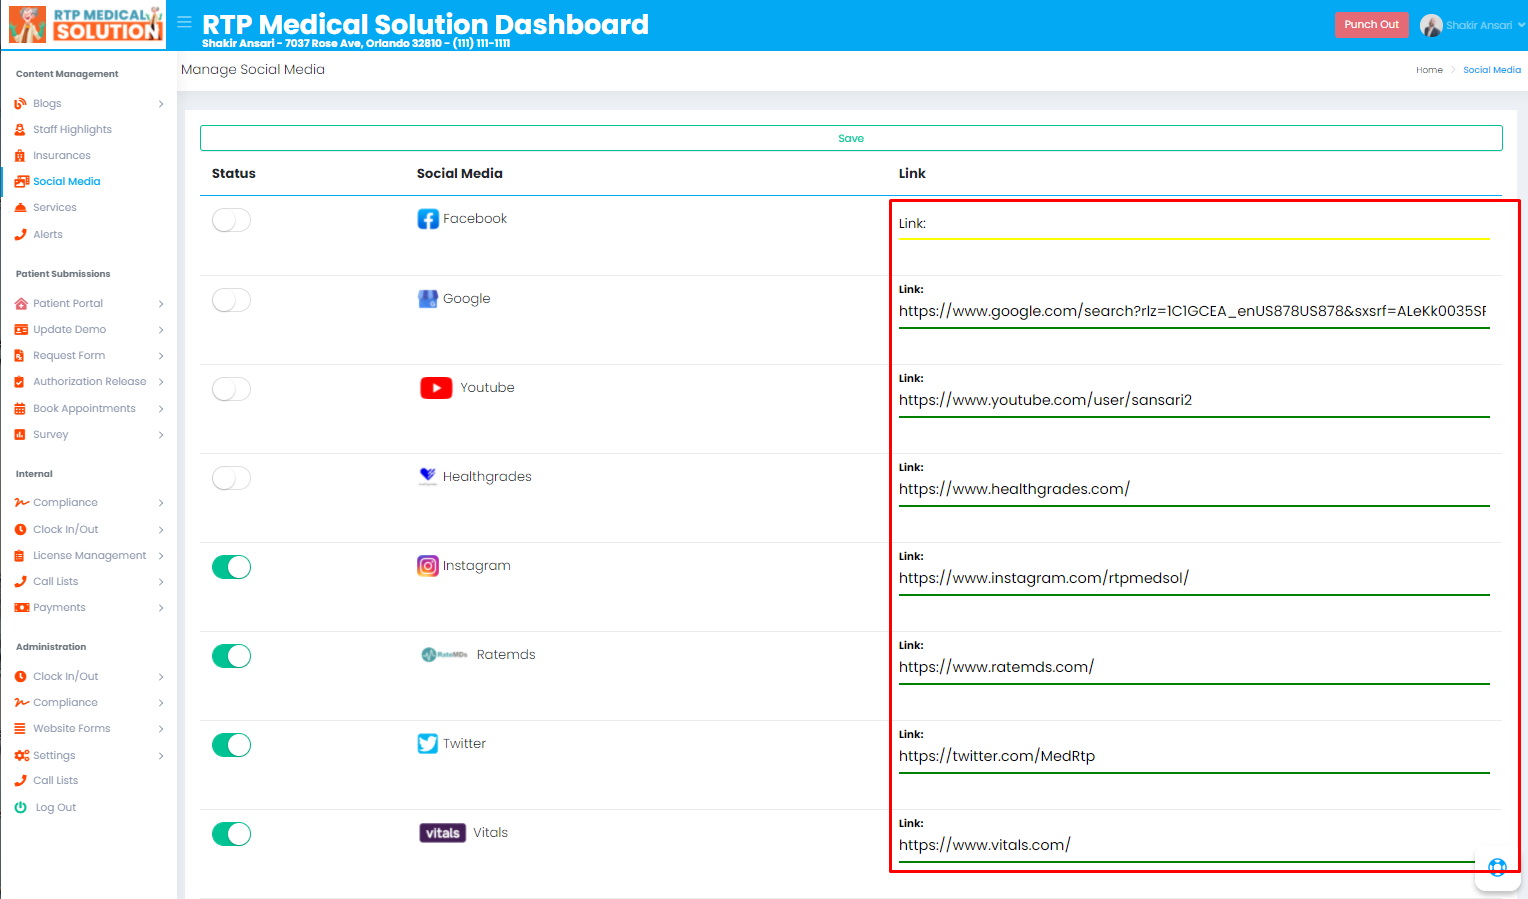
Task: Click the Healthgrades heart icon
Action: (428, 476)
